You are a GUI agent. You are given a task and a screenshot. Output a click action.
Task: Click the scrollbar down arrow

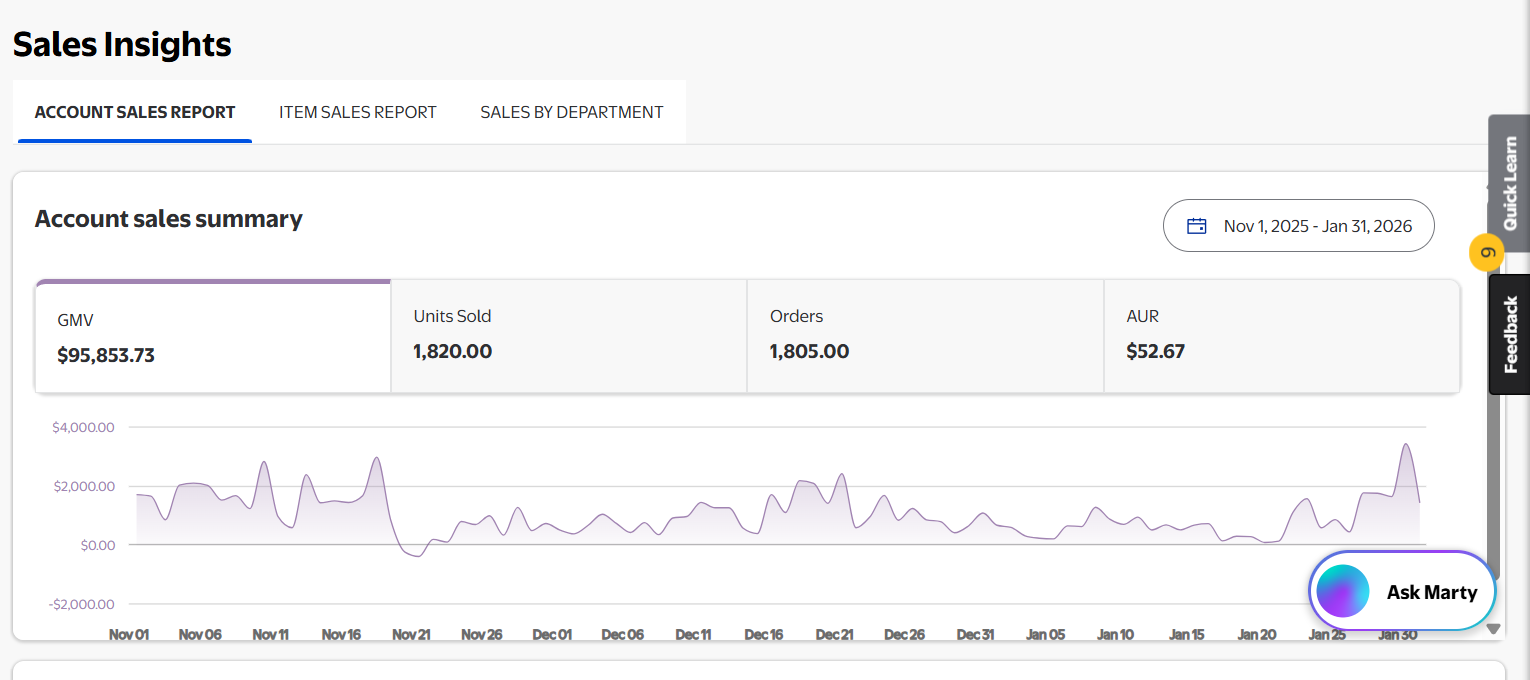tap(1493, 629)
